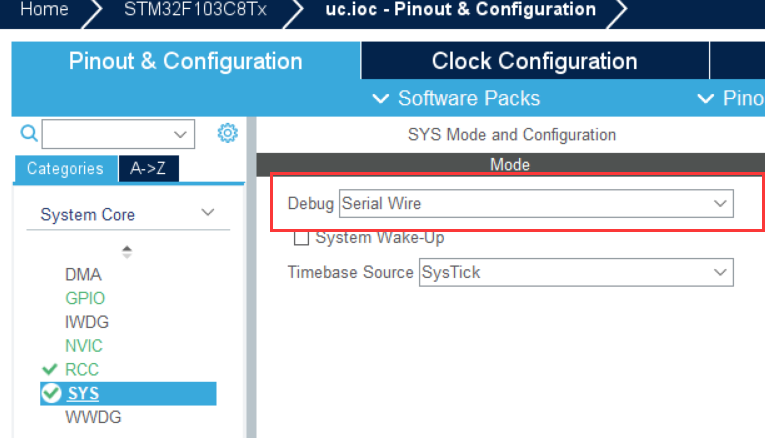Select DMA in the System Core list
The height and width of the screenshot is (438, 765).
point(83,275)
